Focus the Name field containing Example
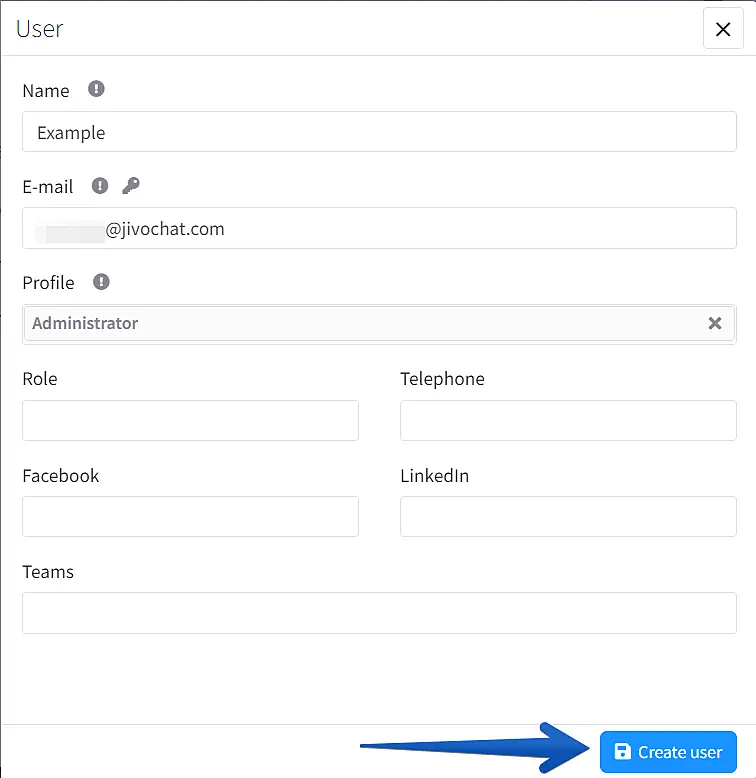 click(379, 132)
